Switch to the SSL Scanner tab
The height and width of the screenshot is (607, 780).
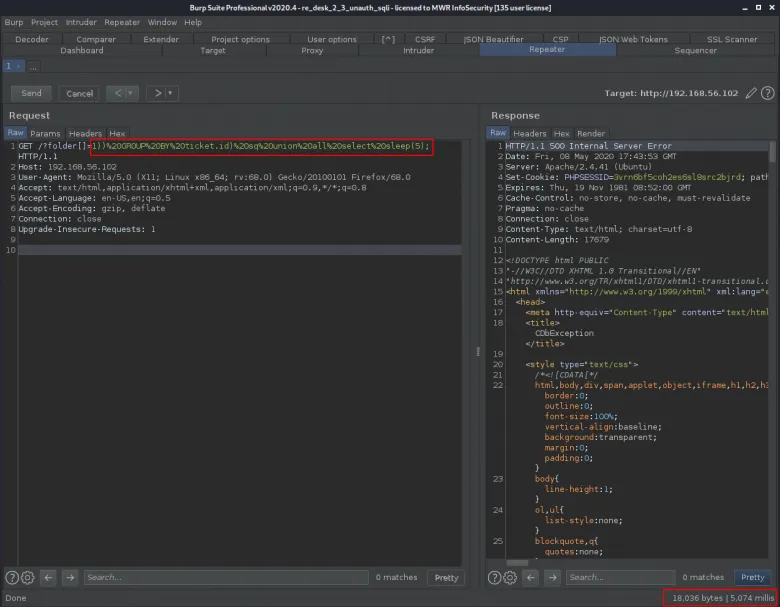[732, 39]
